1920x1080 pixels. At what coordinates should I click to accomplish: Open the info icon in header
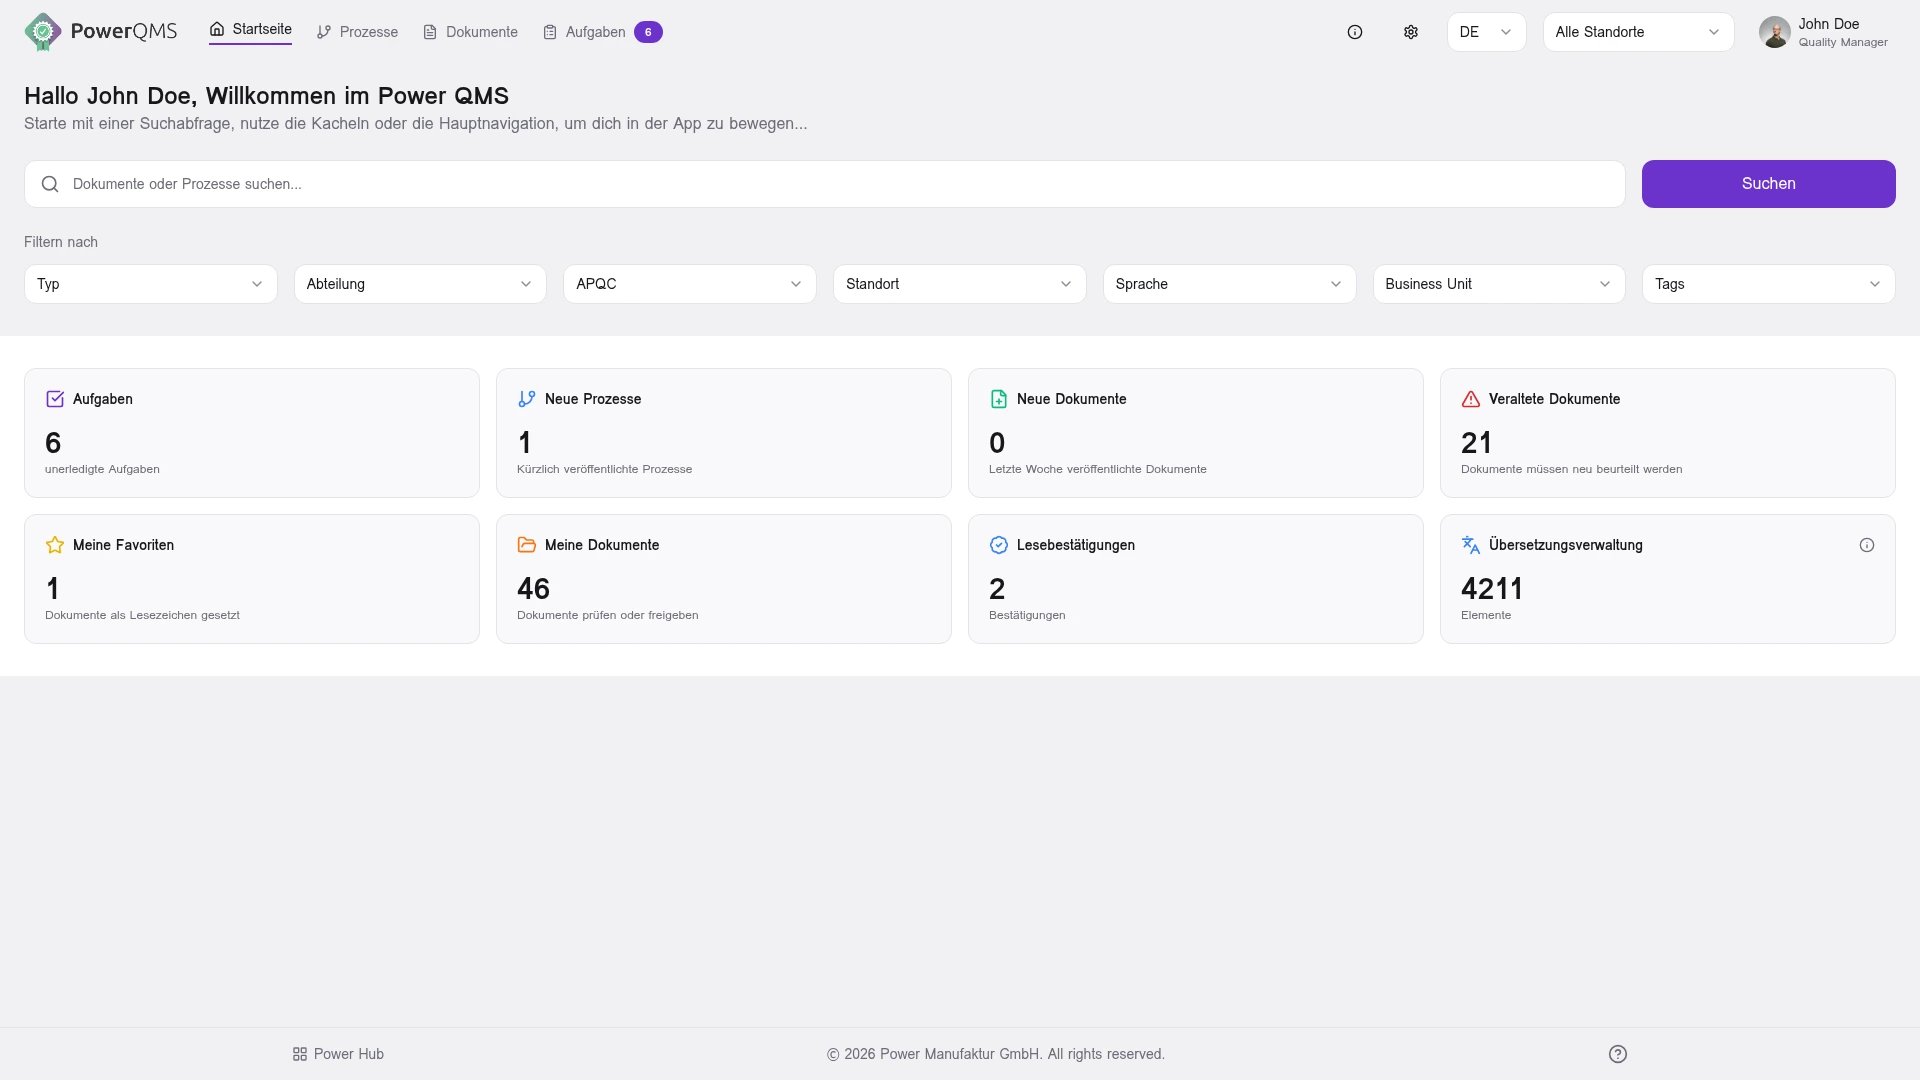[1355, 32]
